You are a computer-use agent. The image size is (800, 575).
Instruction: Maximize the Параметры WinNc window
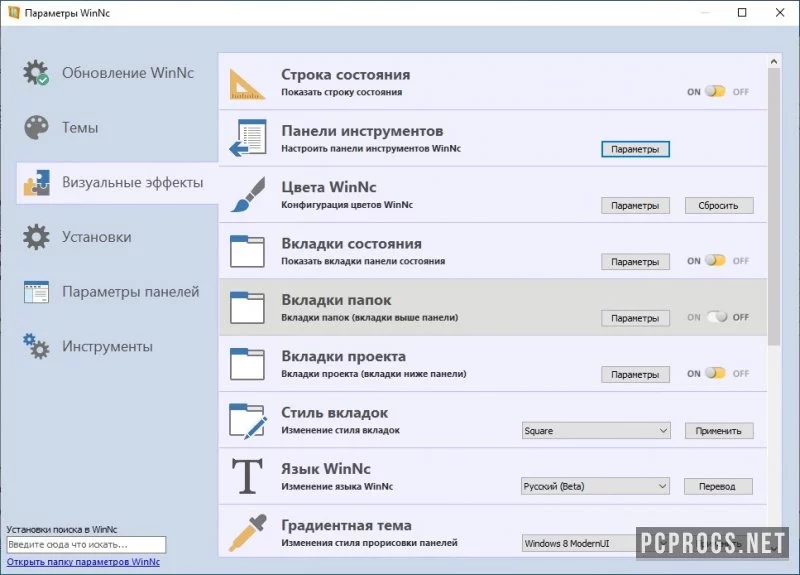coord(742,13)
